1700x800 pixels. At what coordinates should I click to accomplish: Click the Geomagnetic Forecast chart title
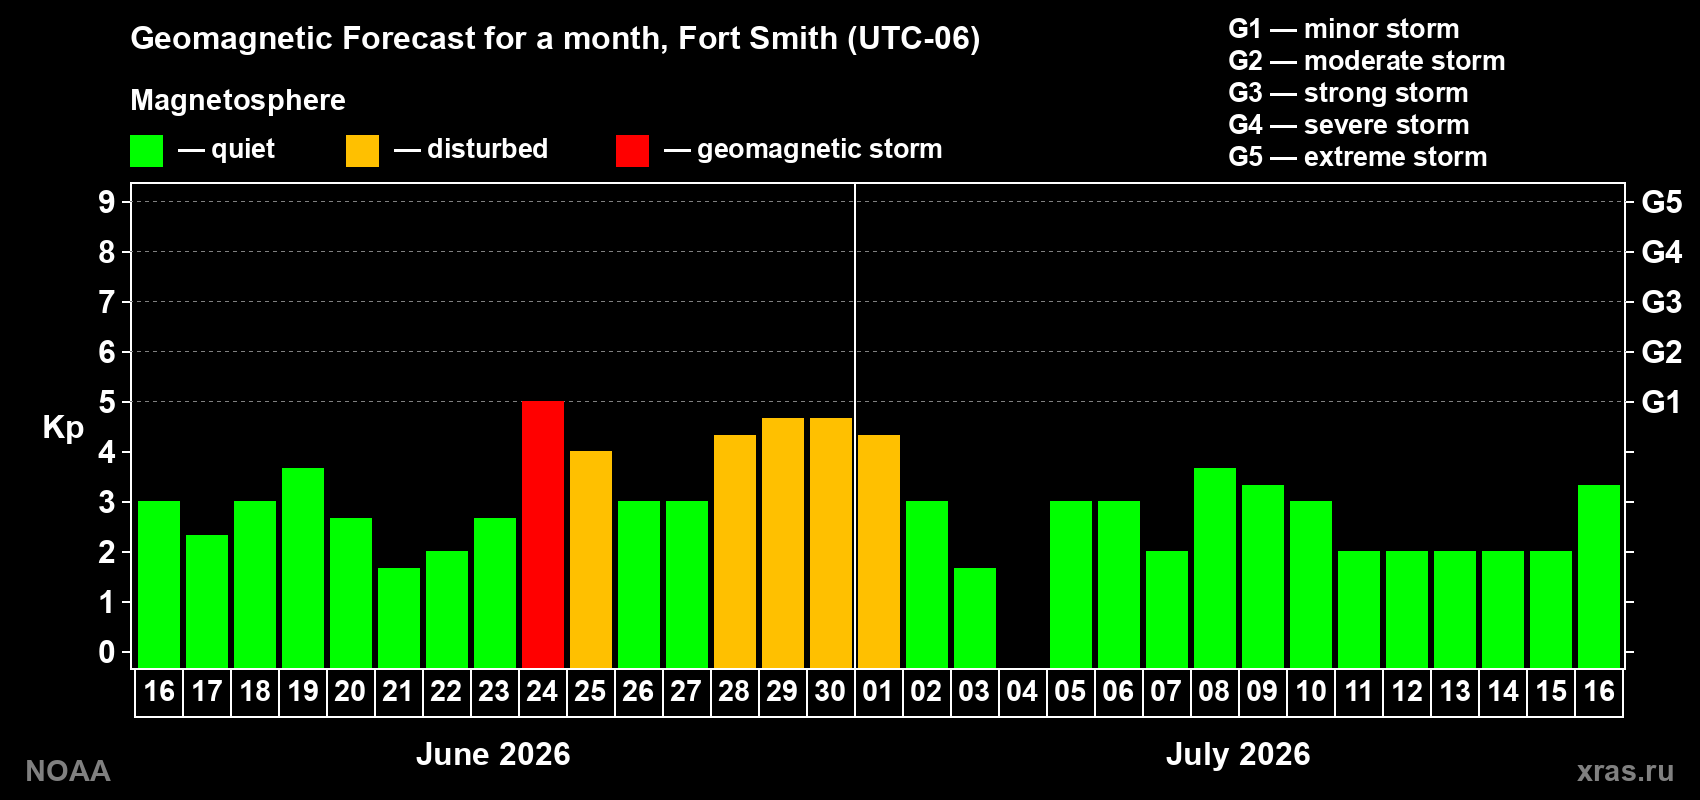555,39
